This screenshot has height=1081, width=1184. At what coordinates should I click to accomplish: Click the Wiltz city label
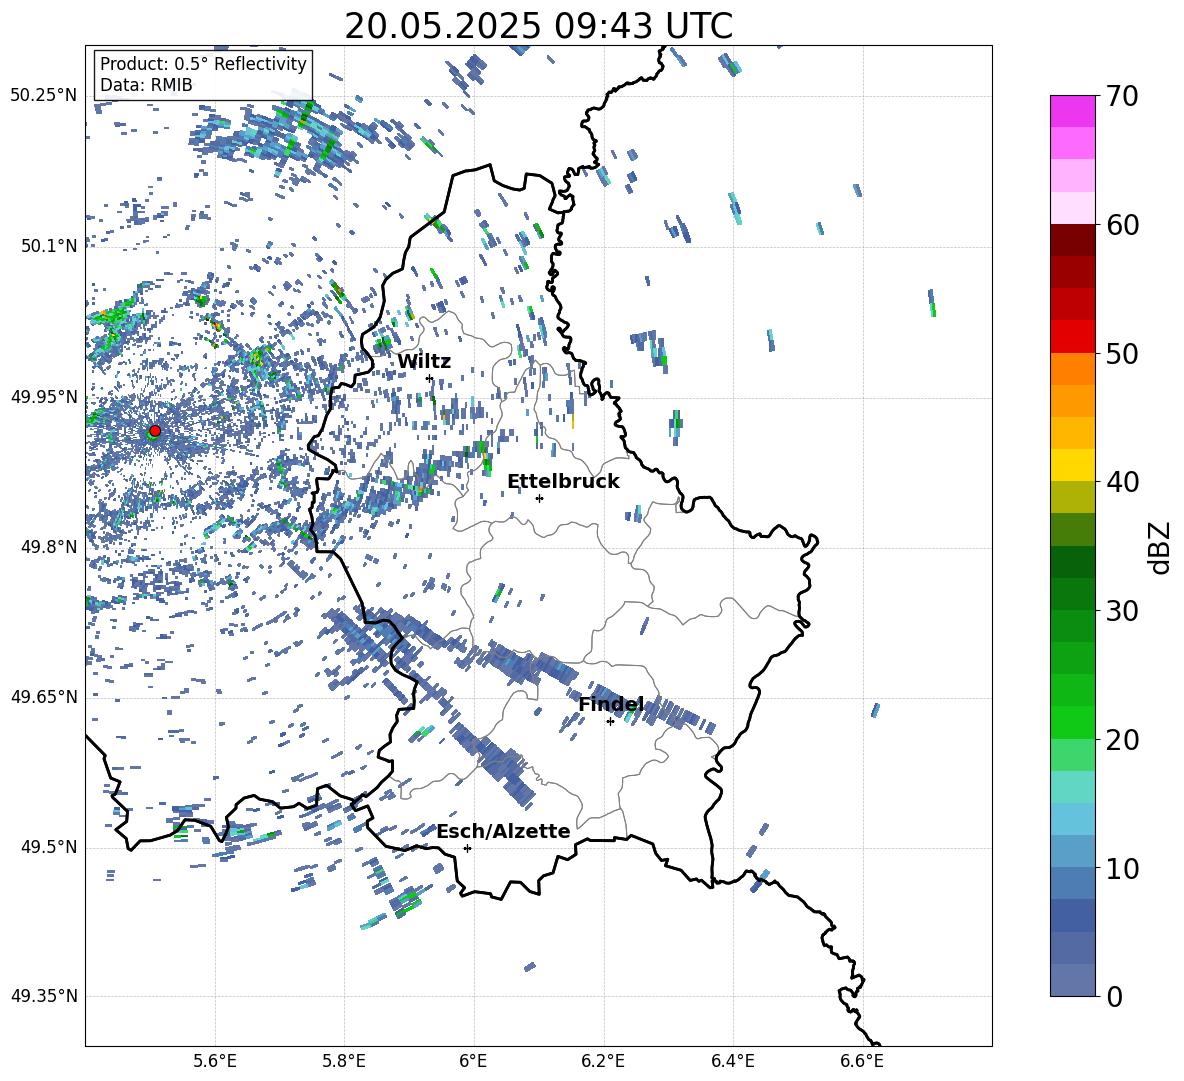coord(424,362)
